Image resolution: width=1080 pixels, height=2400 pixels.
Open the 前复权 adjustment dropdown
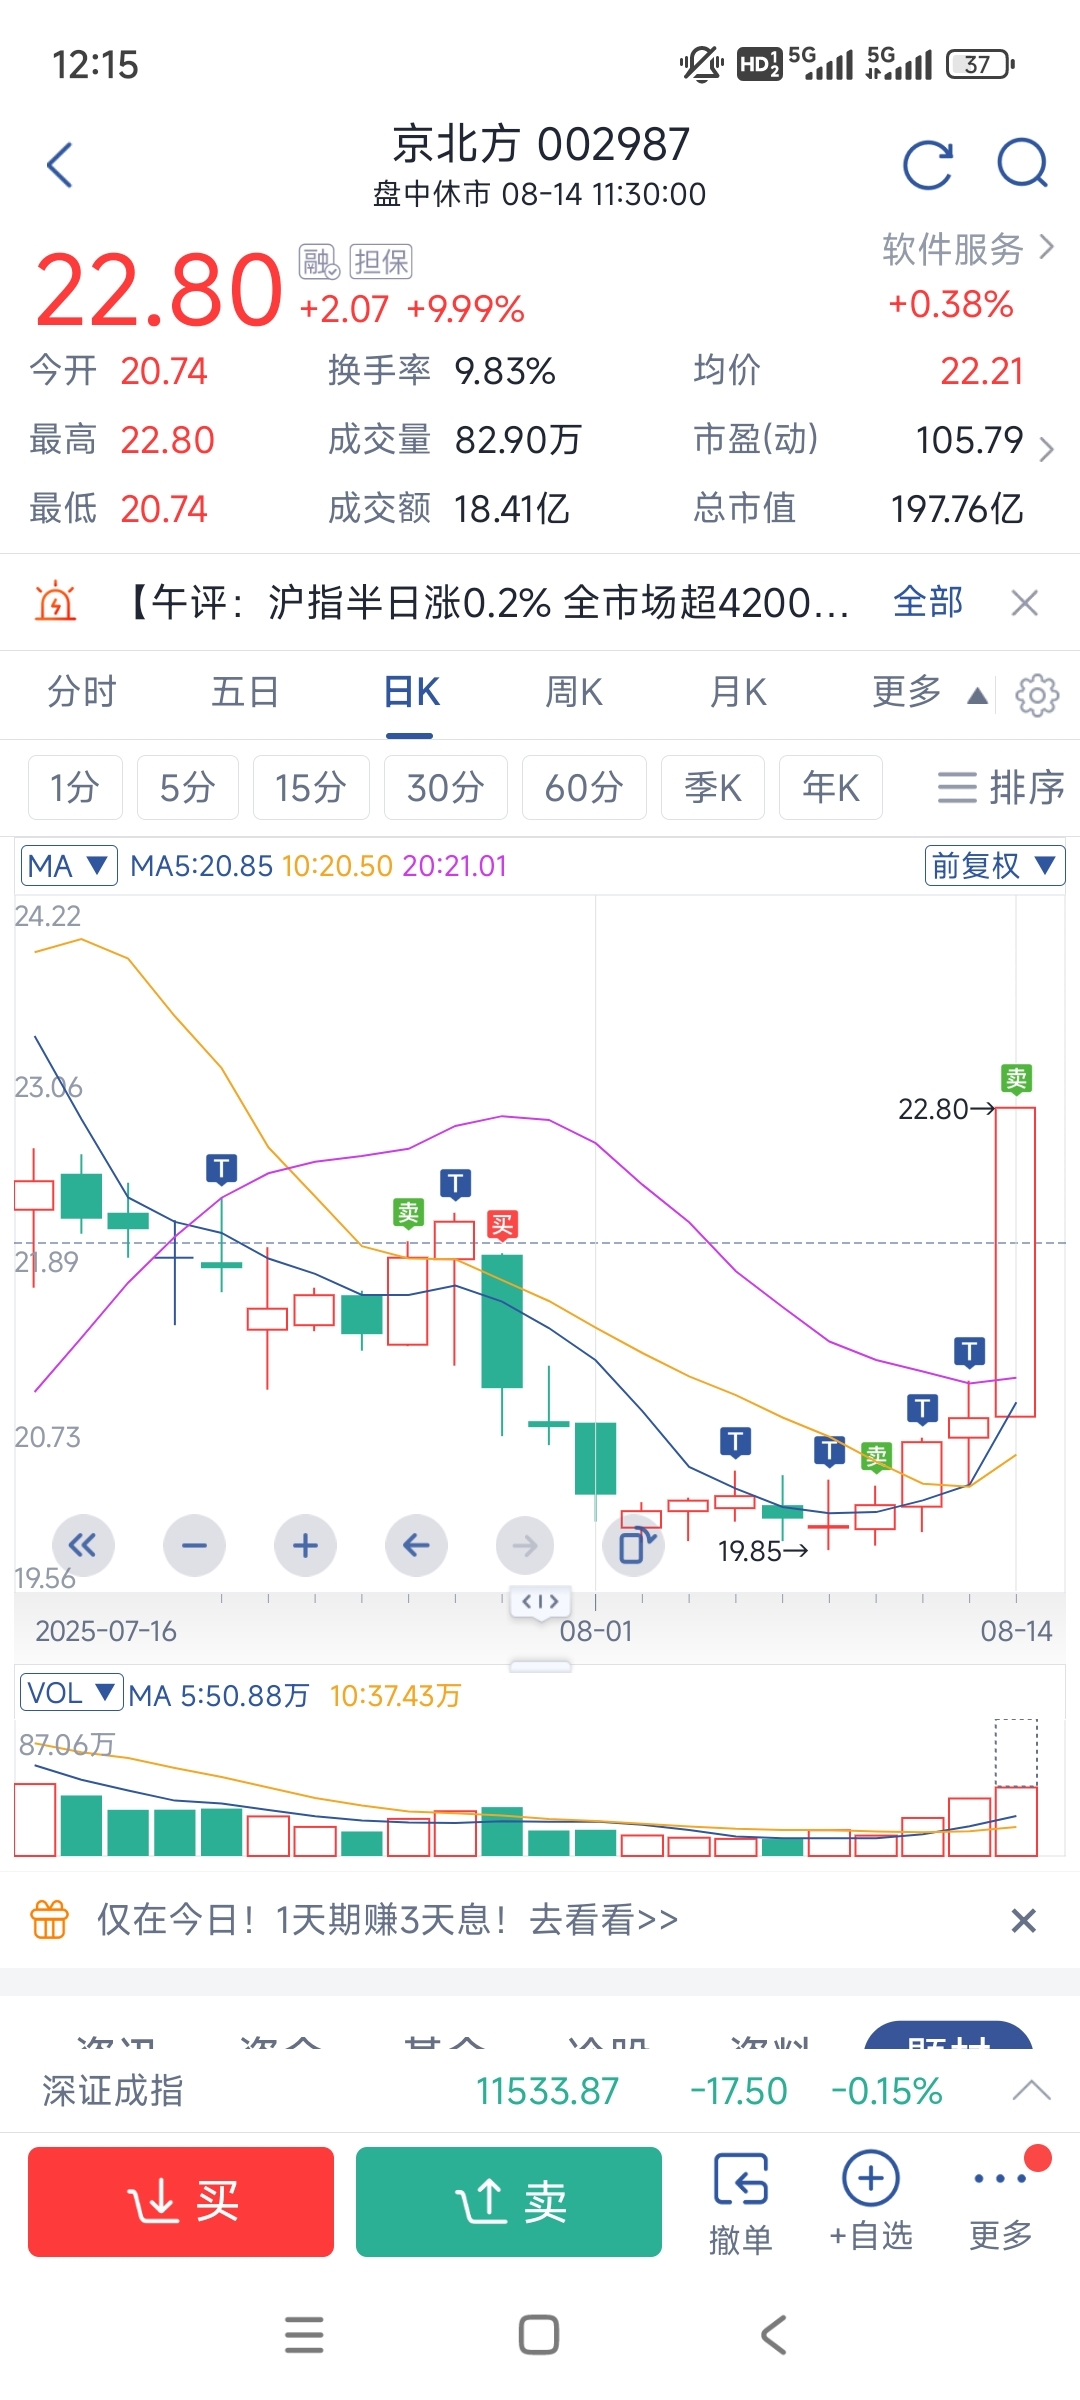coord(994,865)
